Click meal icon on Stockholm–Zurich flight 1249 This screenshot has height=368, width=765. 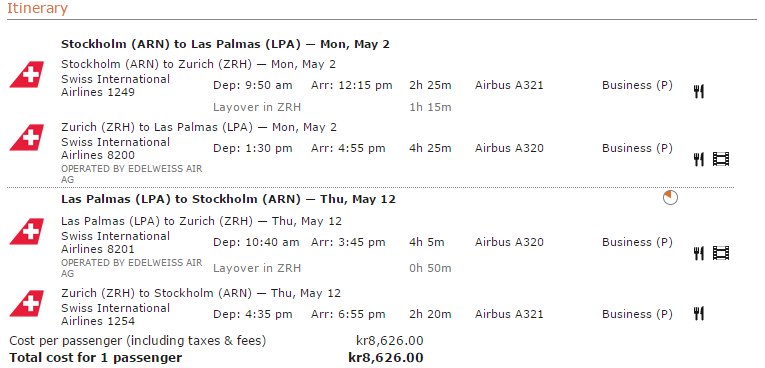(x=699, y=91)
